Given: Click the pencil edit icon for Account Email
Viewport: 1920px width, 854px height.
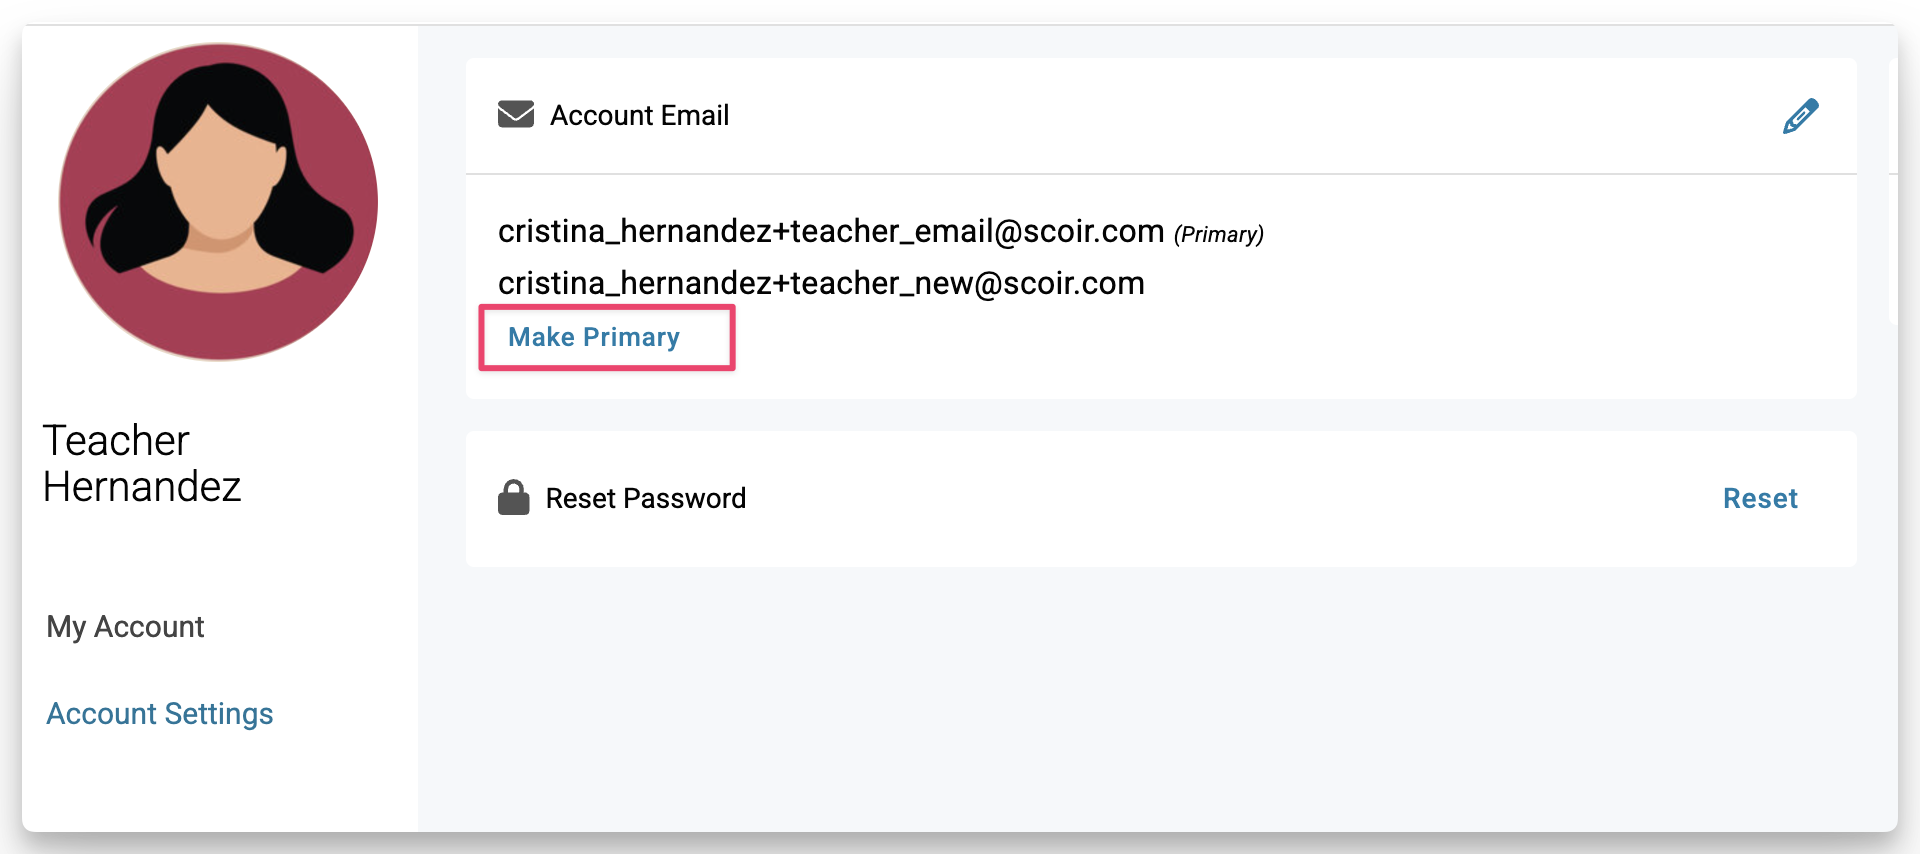Looking at the screenshot, I should point(1800,116).
